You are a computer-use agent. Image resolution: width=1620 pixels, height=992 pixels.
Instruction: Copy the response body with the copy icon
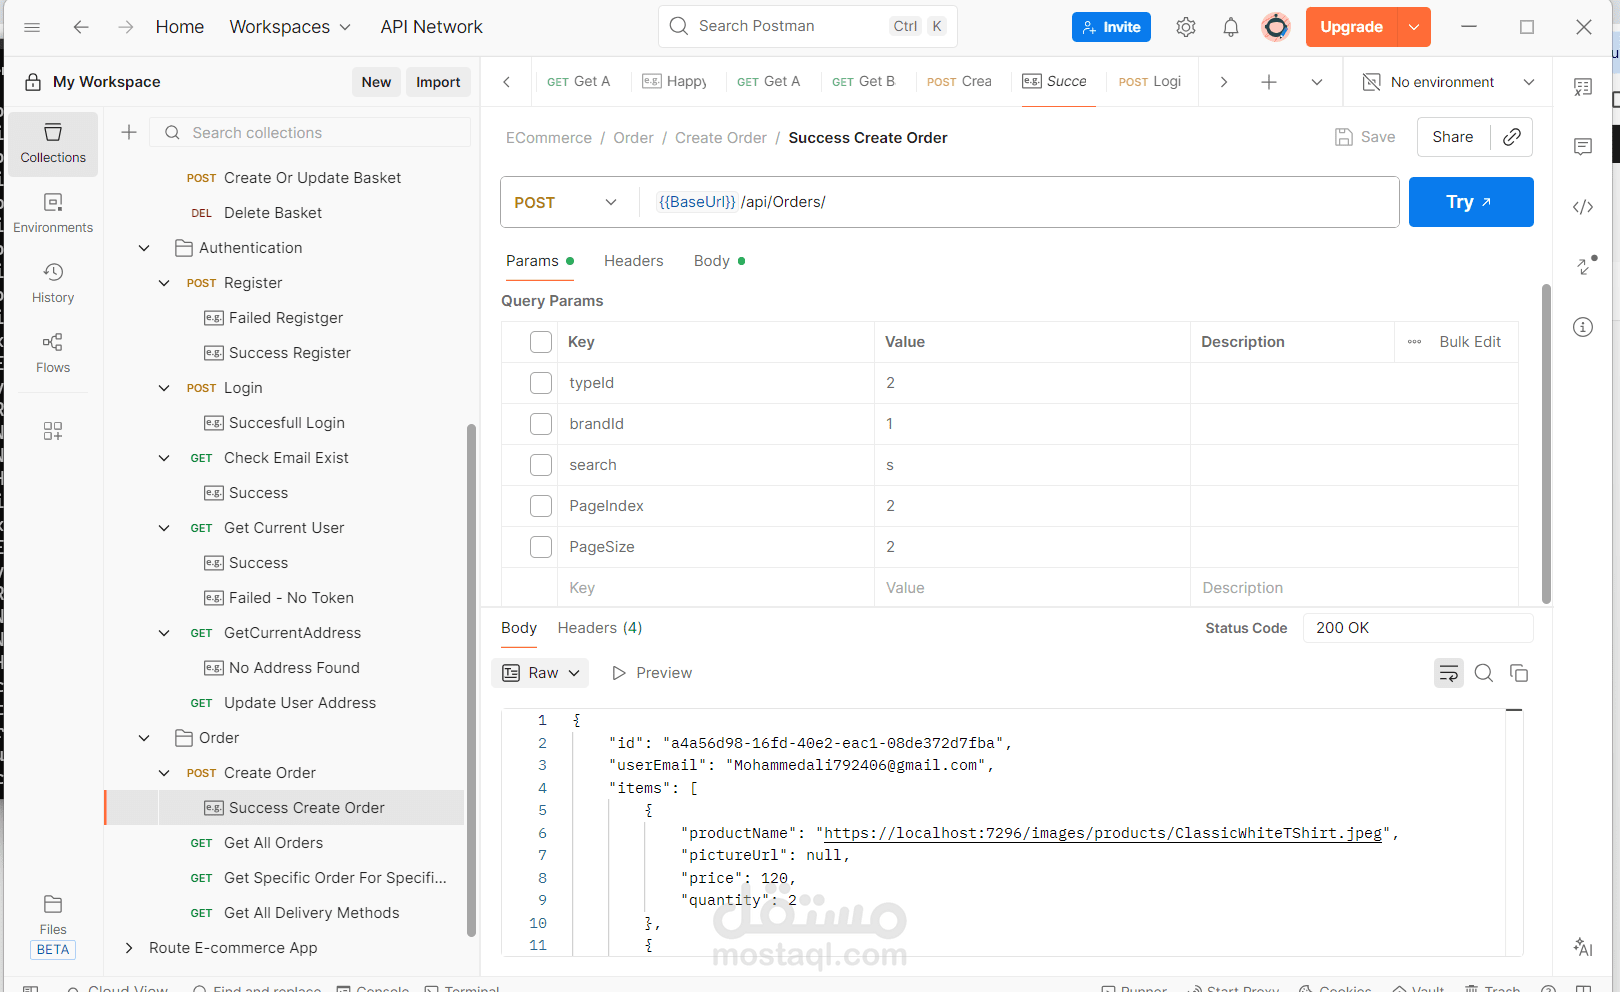tap(1519, 673)
